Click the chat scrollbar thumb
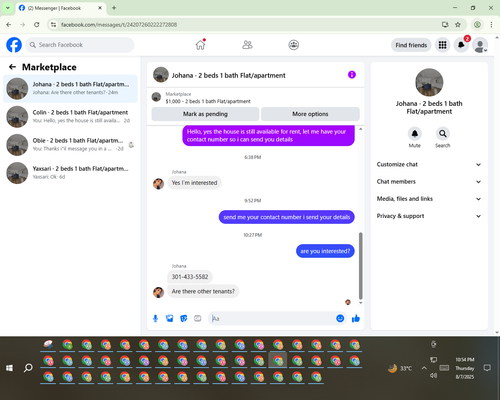The height and width of the screenshot is (400, 500). pyautogui.click(x=360, y=265)
